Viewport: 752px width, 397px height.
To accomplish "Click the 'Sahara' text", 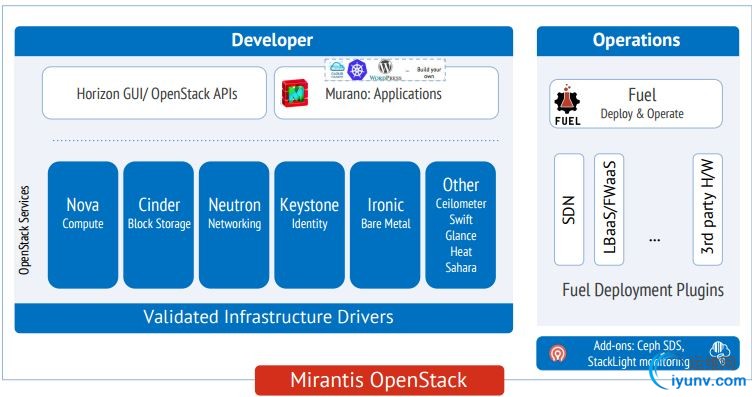I will (x=461, y=267).
